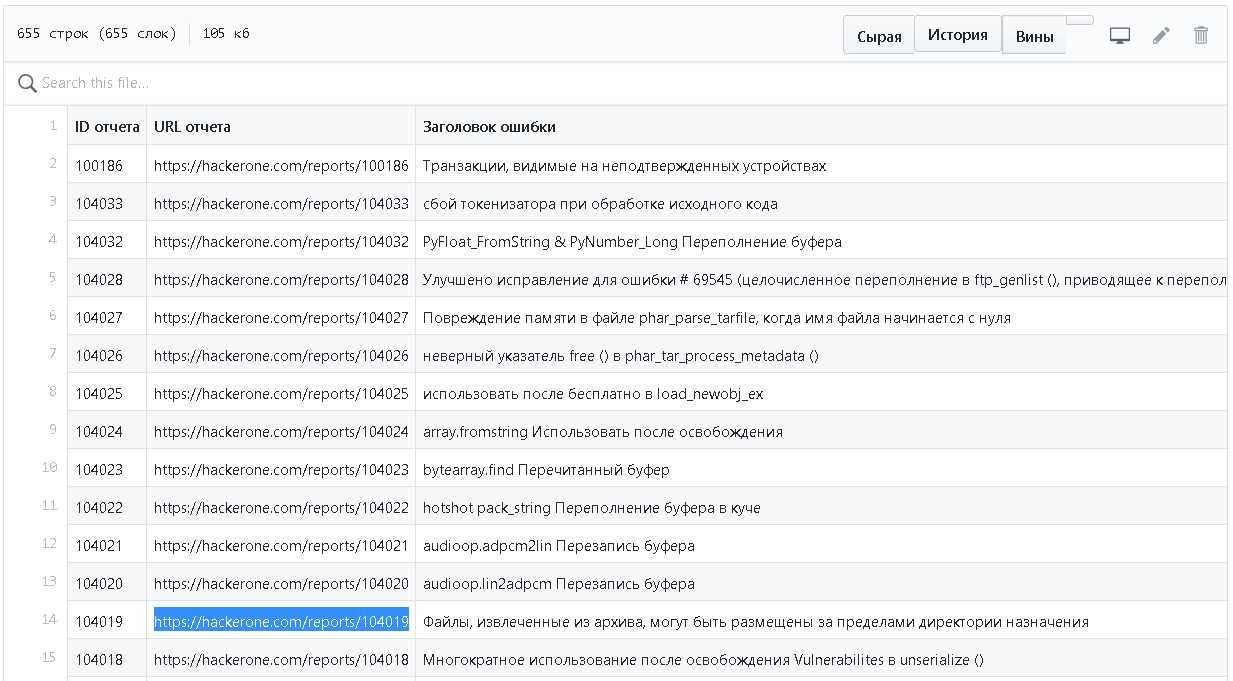
Task: Click the Заголовок ошибки column header
Action: [x=489, y=127]
